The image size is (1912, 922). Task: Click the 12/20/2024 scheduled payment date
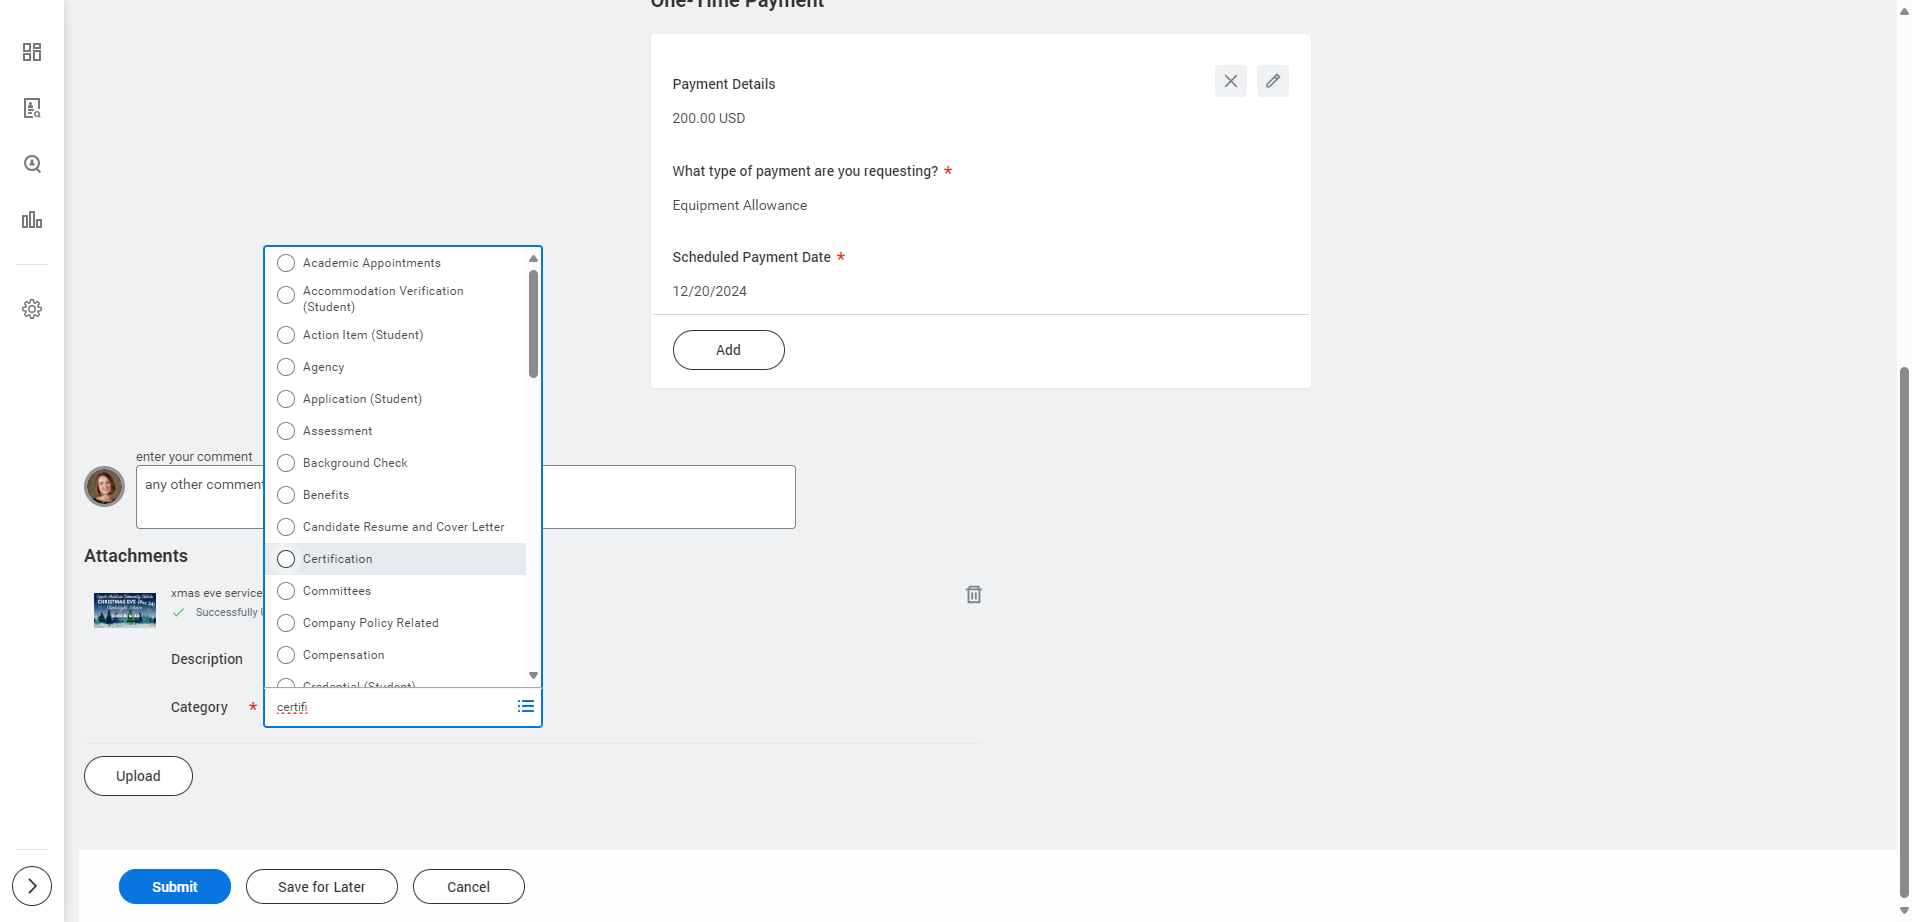point(710,291)
